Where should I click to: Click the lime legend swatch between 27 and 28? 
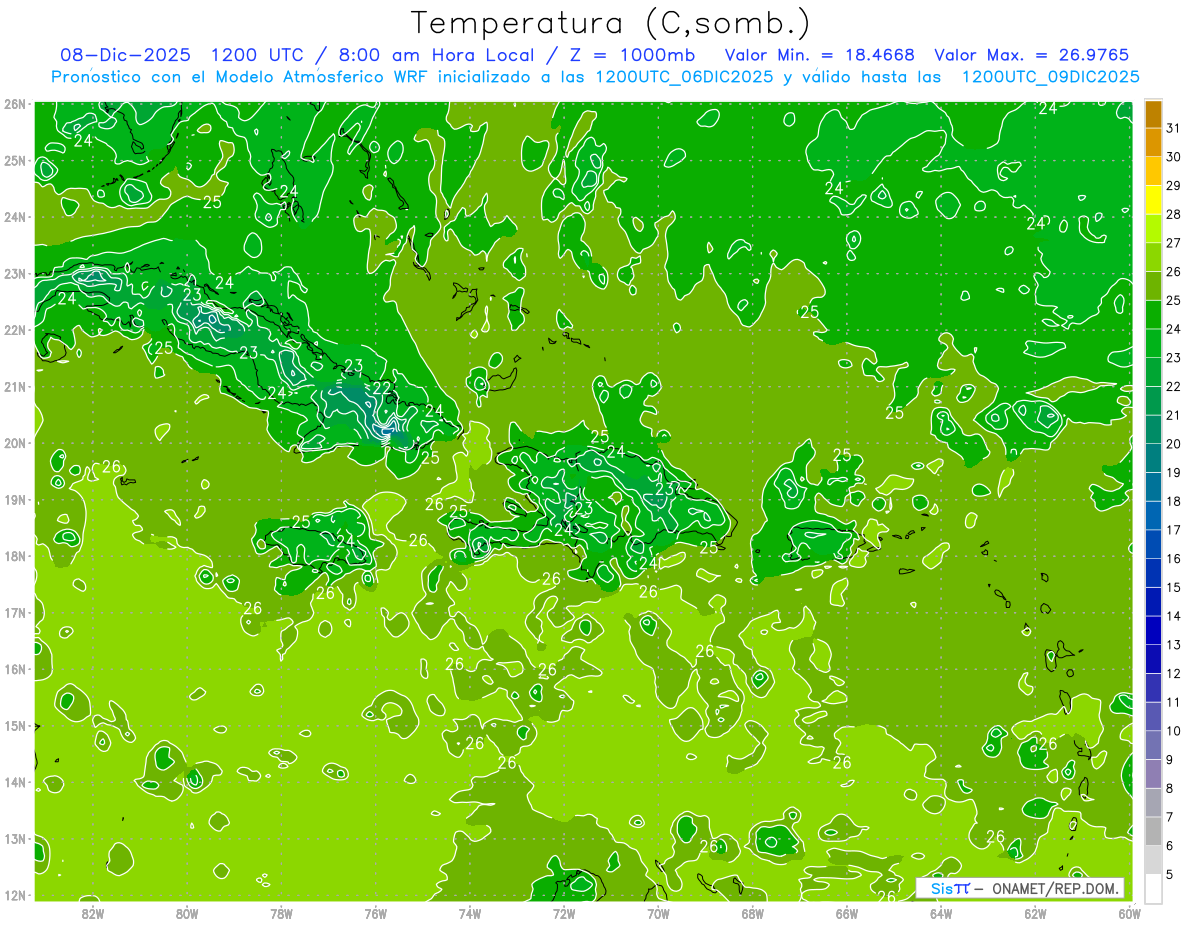point(1153,228)
